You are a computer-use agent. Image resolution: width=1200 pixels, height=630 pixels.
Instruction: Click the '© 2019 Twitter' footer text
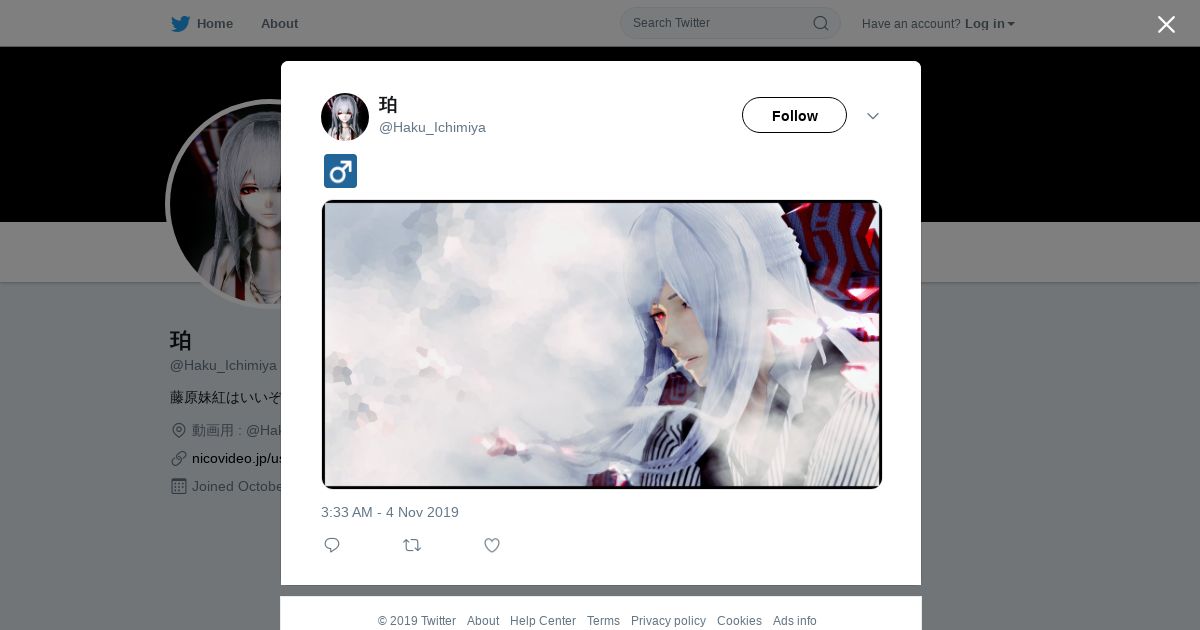tap(417, 621)
